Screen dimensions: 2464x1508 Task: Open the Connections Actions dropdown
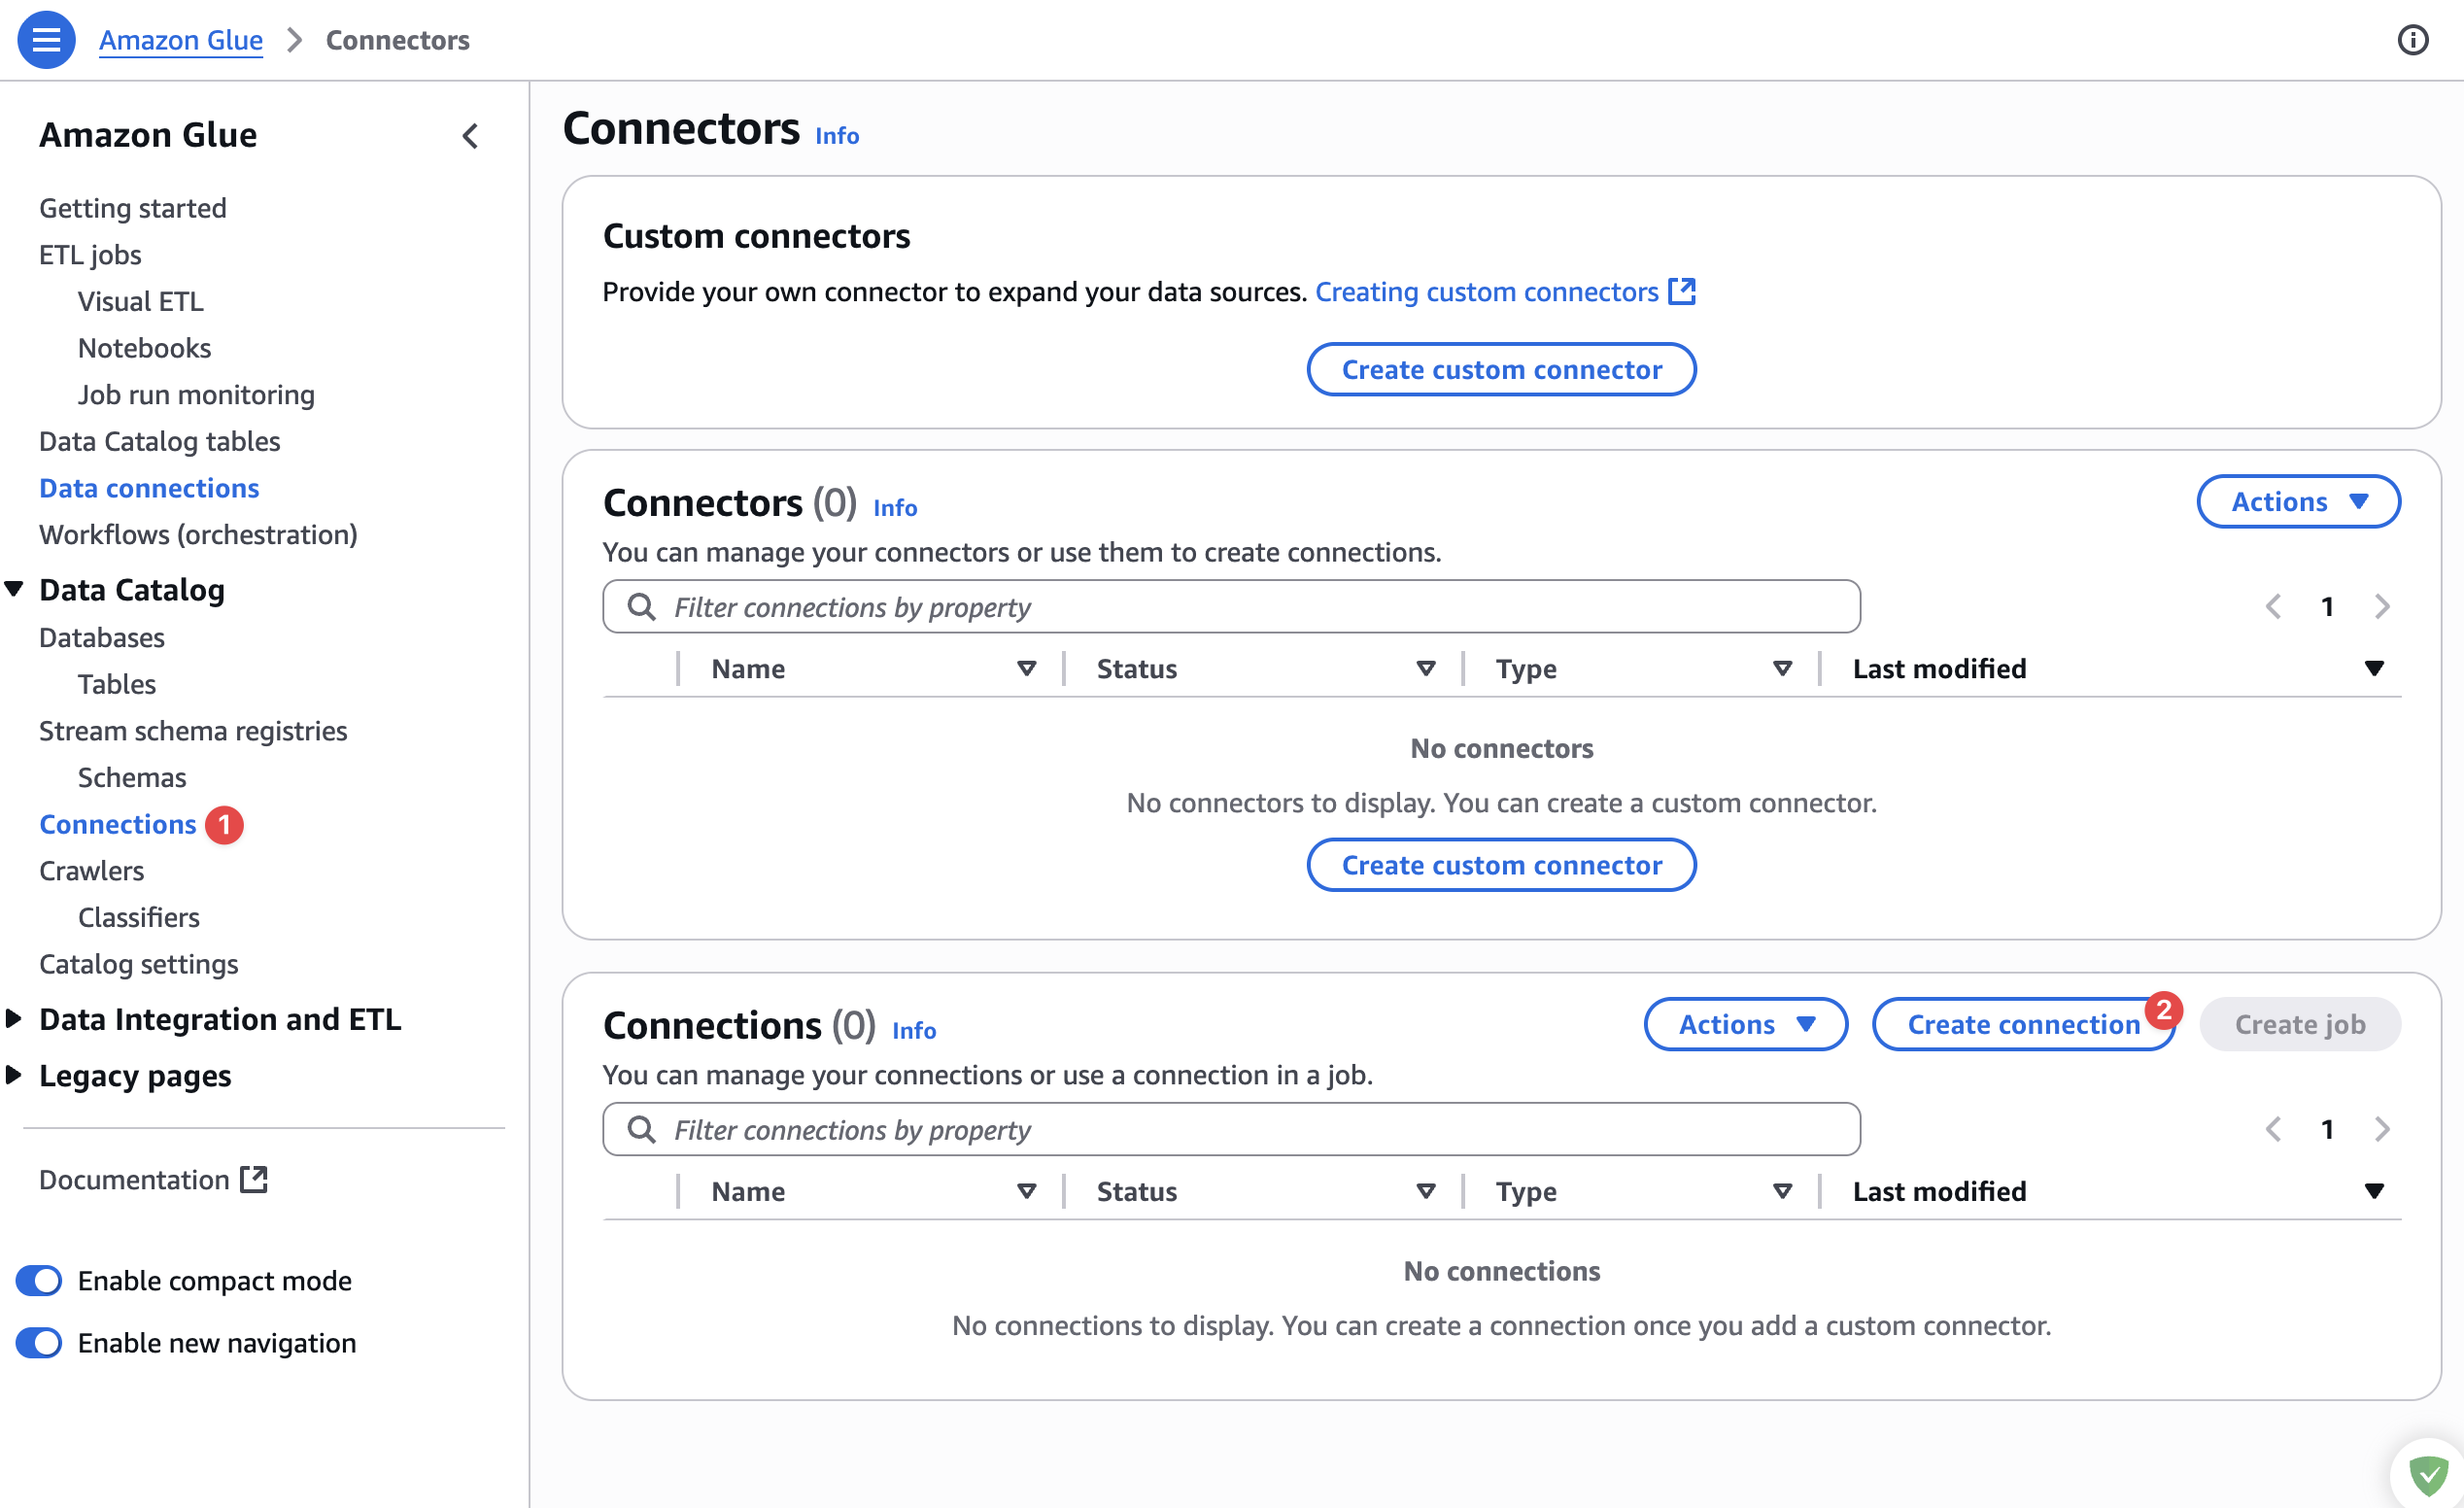click(1745, 1025)
